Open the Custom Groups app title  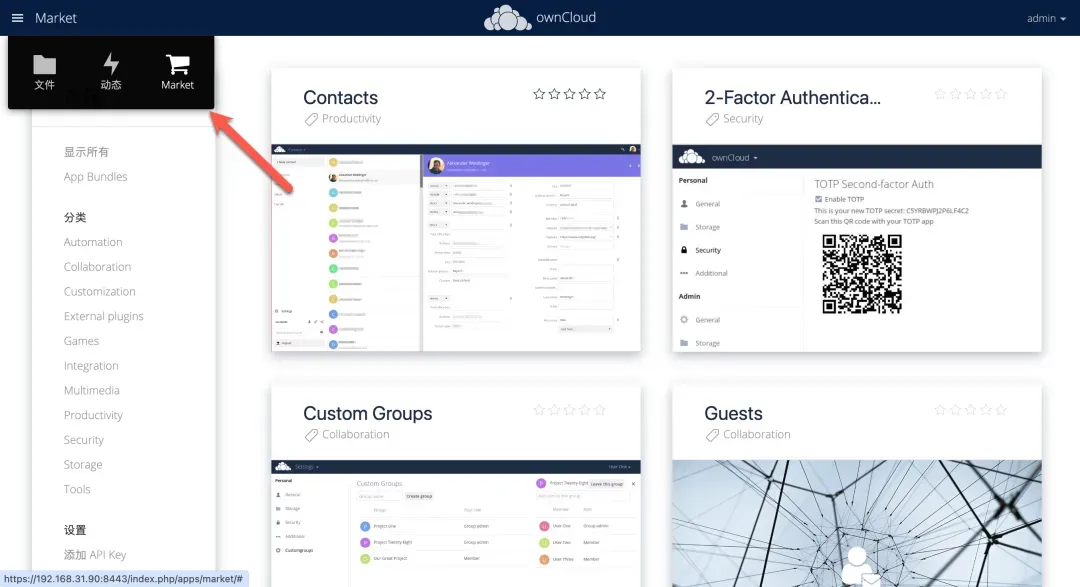(x=367, y=414)
